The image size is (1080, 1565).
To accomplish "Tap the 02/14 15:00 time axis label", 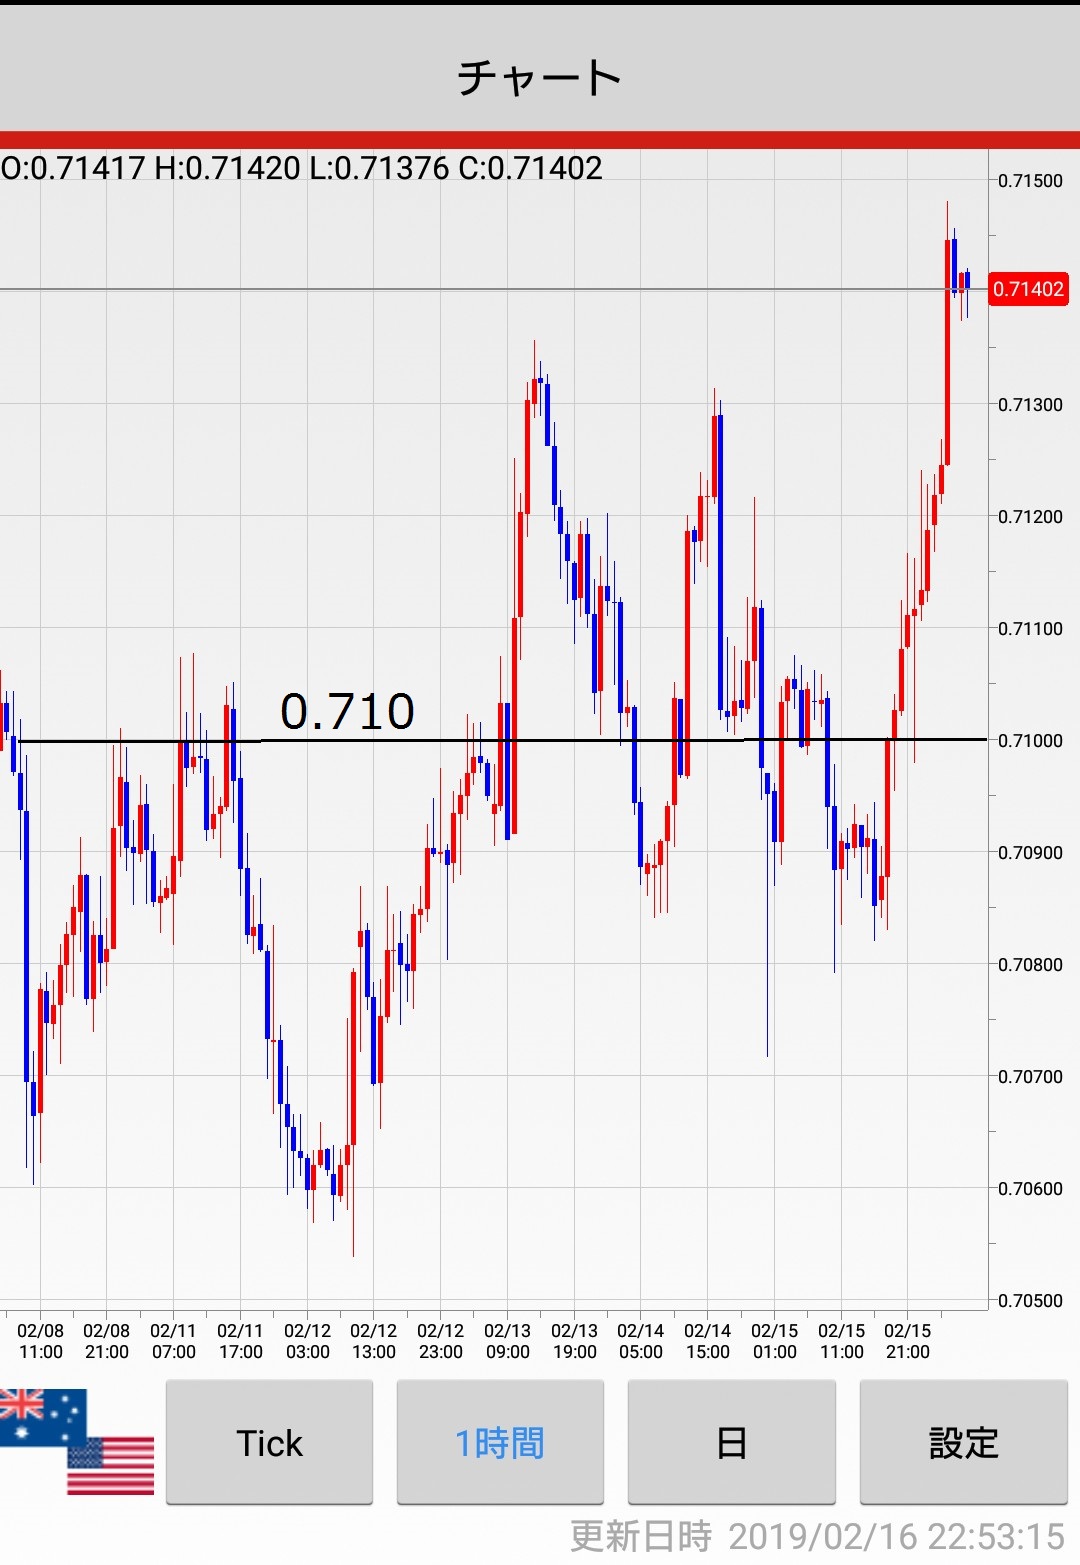I will 707,1341.
